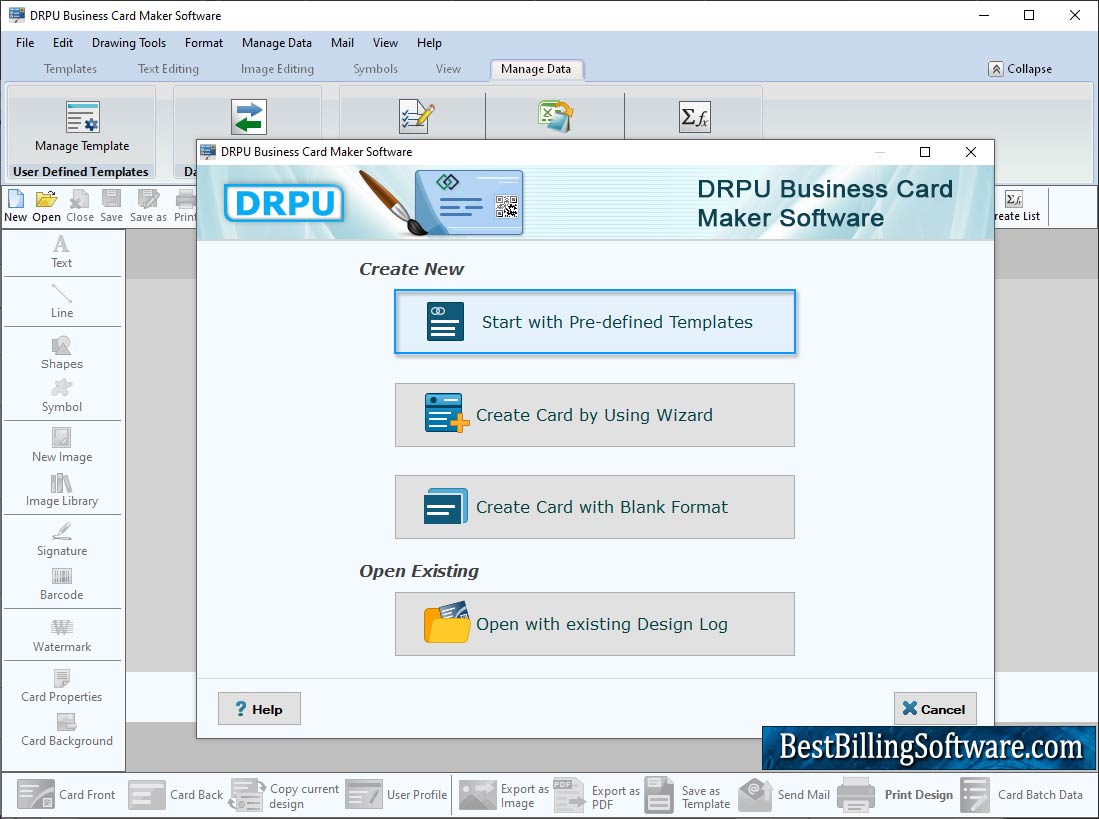Open the Manage Data menu

pos(277,43)
